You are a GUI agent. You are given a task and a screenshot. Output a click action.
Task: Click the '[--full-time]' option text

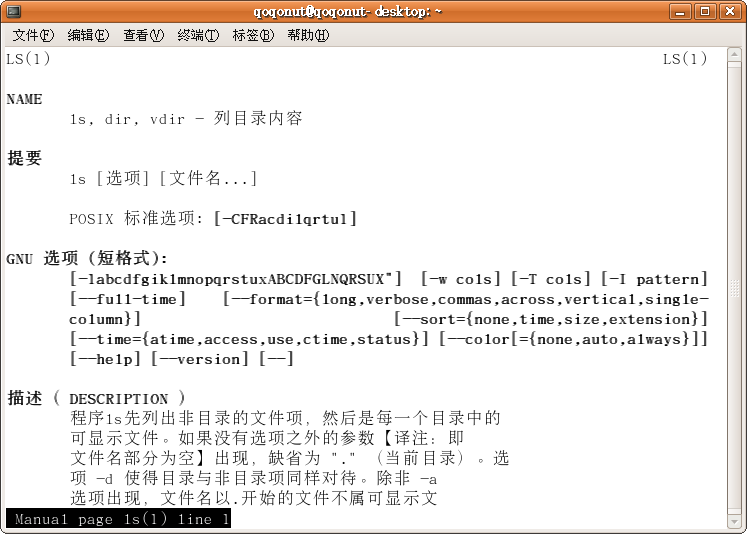pos(128,299)
